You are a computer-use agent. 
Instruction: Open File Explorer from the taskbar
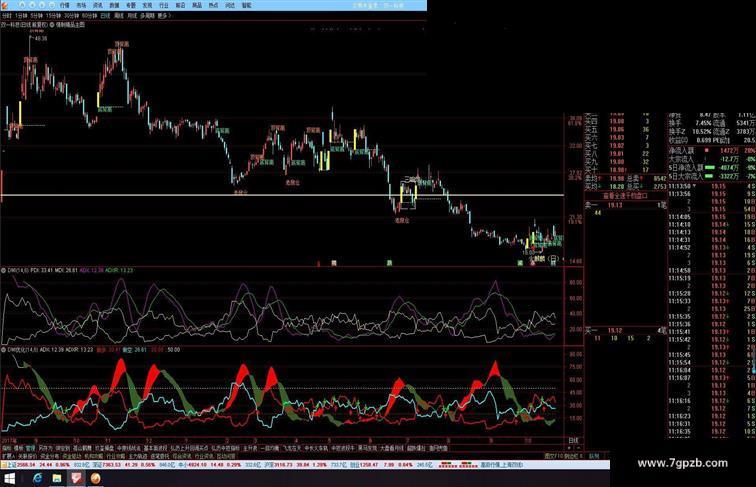[x=56, y=478]
